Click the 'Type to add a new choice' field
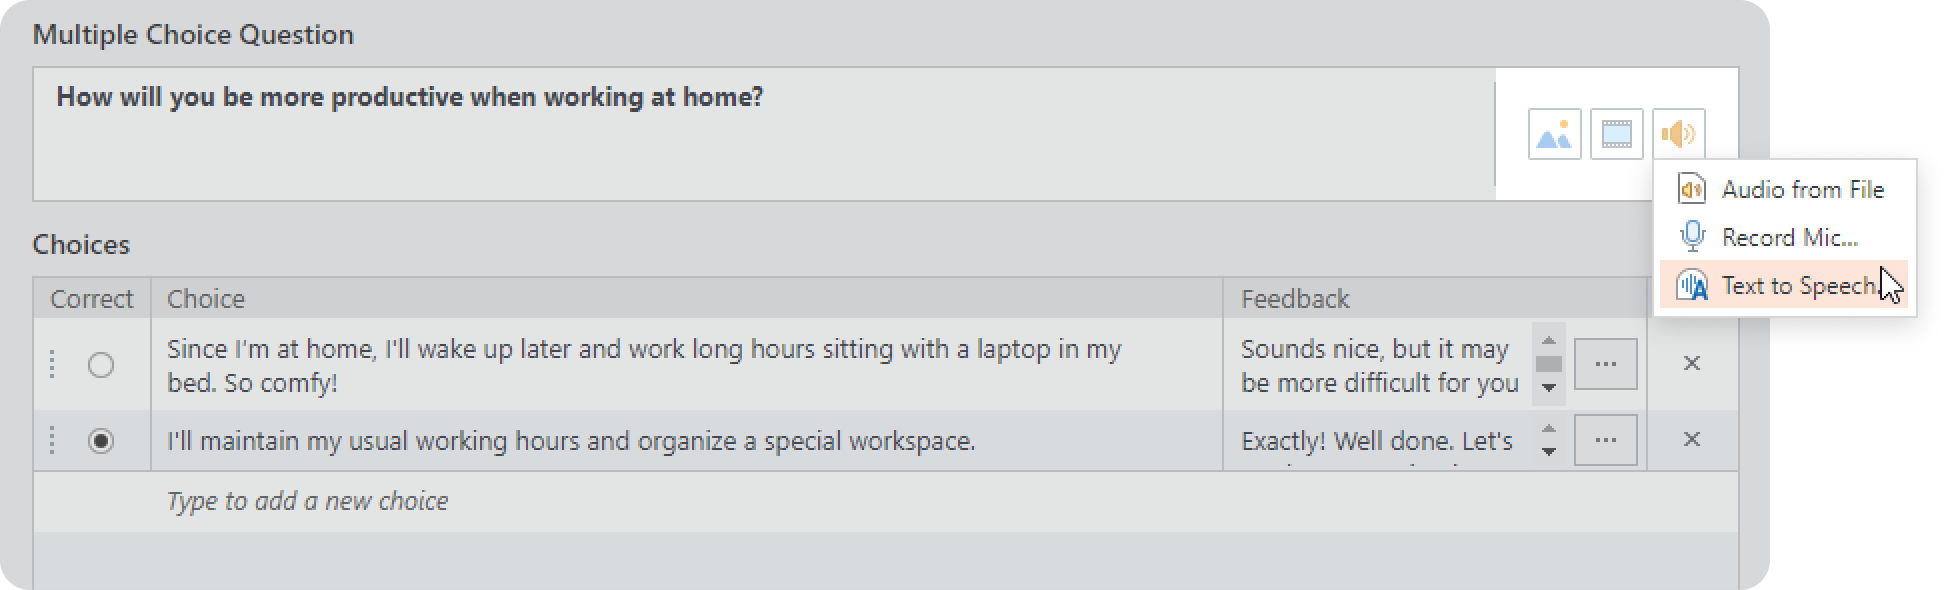 (x=885, y=501)
